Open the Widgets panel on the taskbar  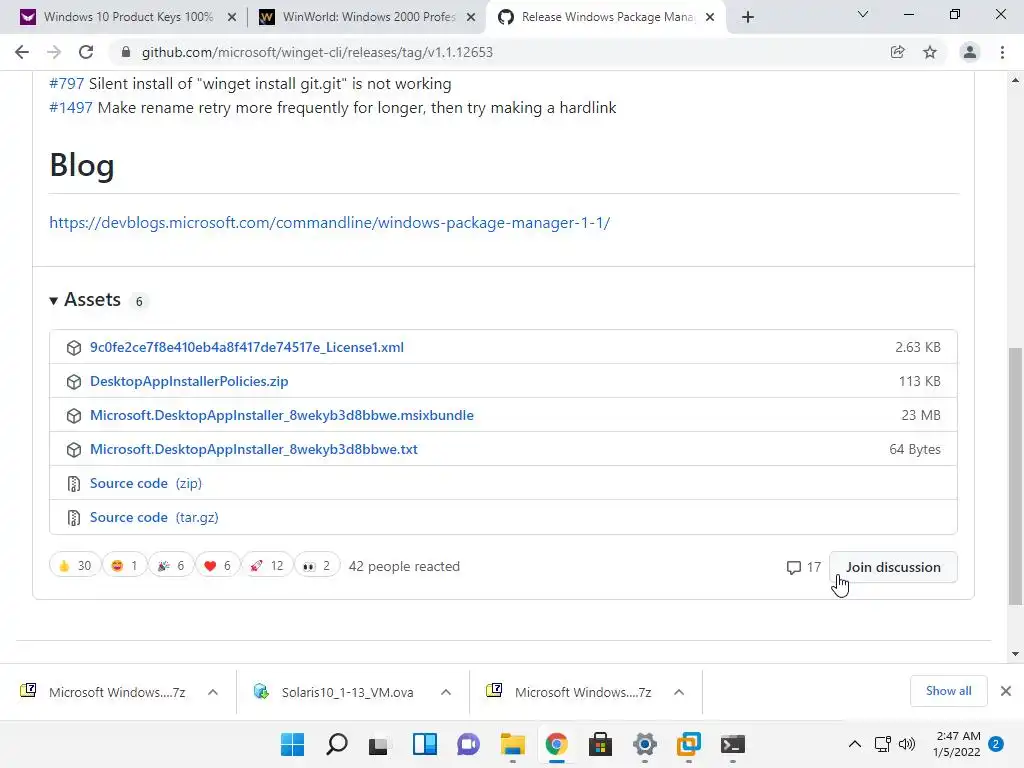pyautogui.click(x=425, y=744)
